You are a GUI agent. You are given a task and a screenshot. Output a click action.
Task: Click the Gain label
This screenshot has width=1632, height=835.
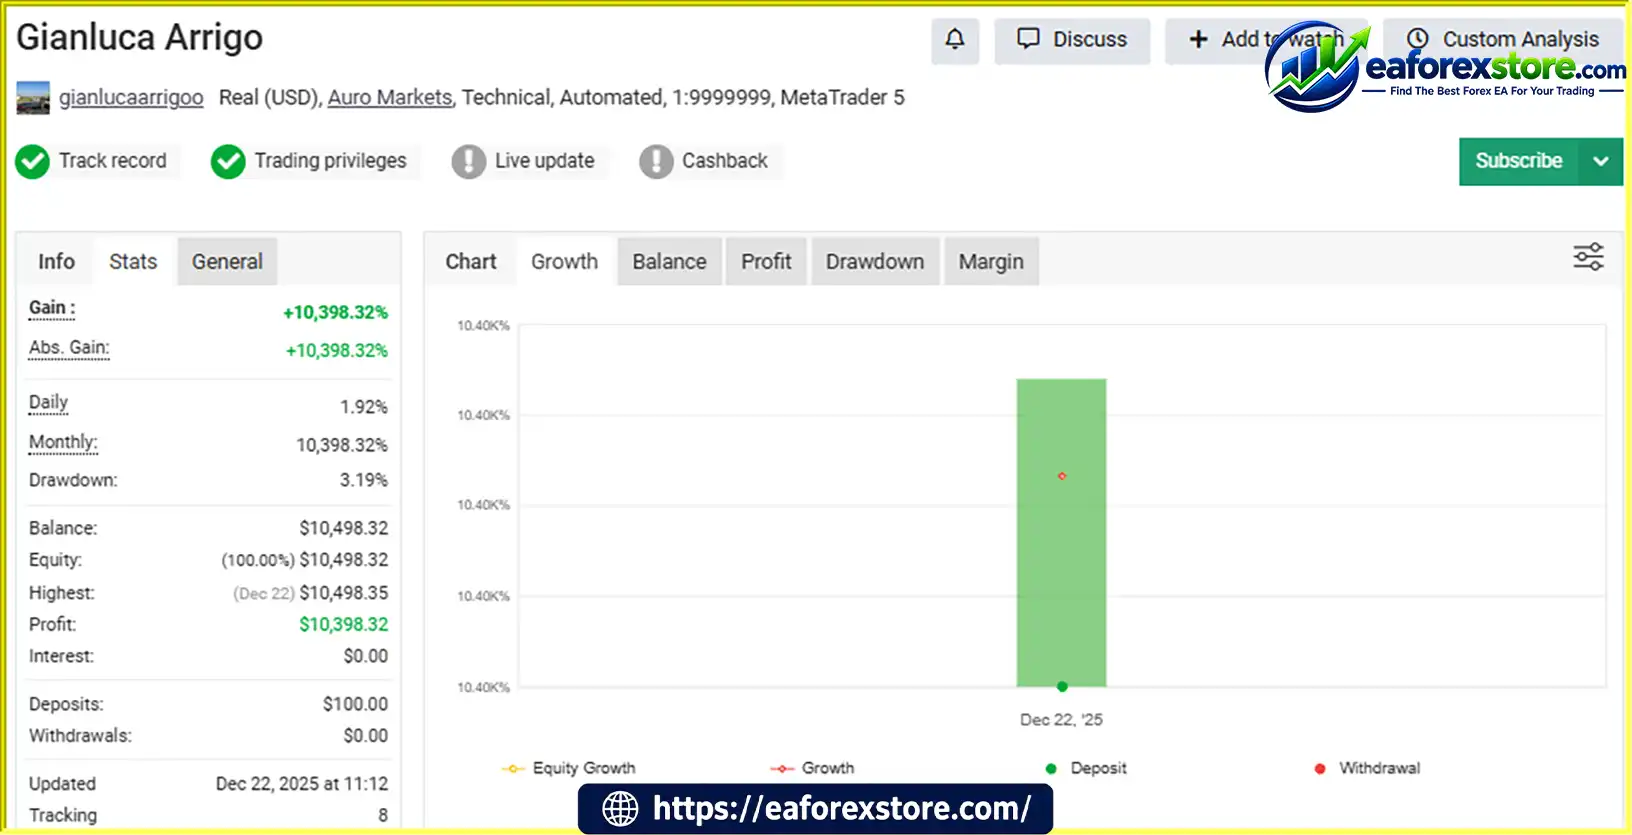pyautogui.click(x=52, y=308)
